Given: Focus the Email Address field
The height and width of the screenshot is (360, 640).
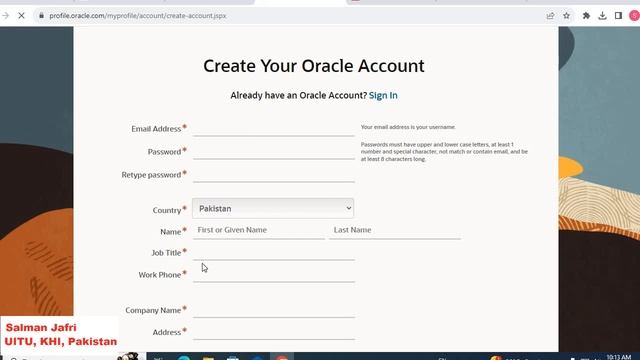Looking at the screenshot, I should coord(273,129).
